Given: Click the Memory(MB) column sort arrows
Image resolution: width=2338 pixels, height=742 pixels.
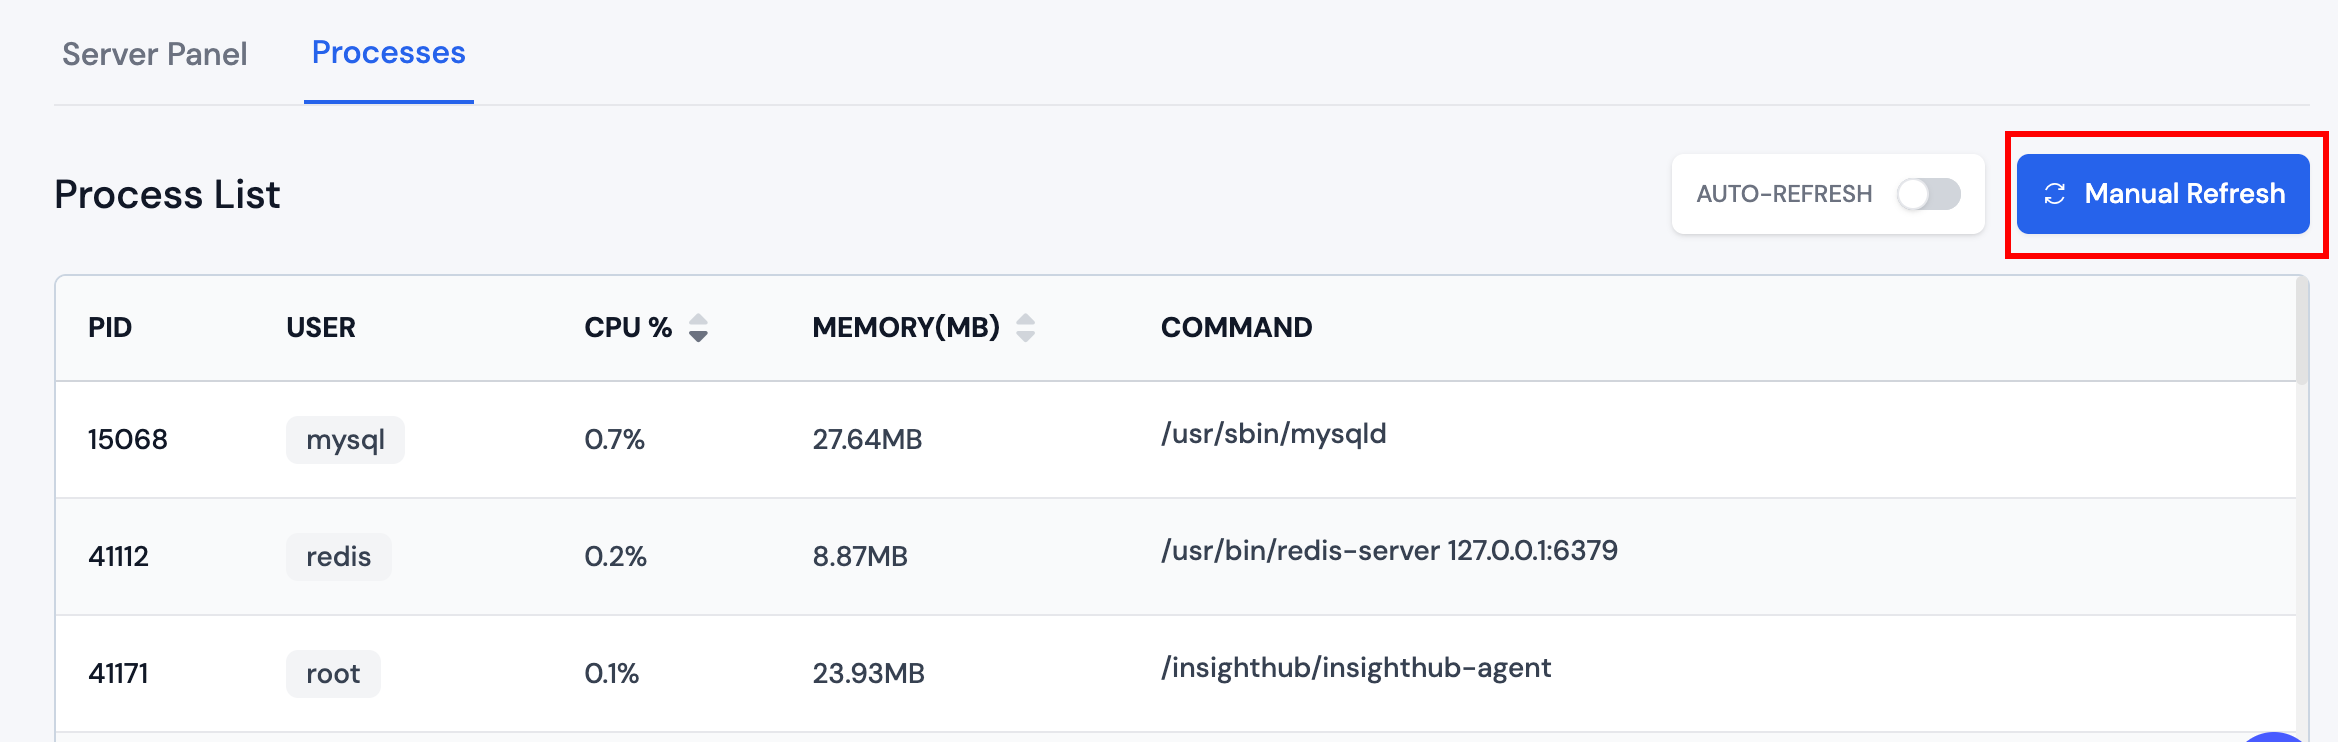Looking at the screenshot, I should point(1025,328).
